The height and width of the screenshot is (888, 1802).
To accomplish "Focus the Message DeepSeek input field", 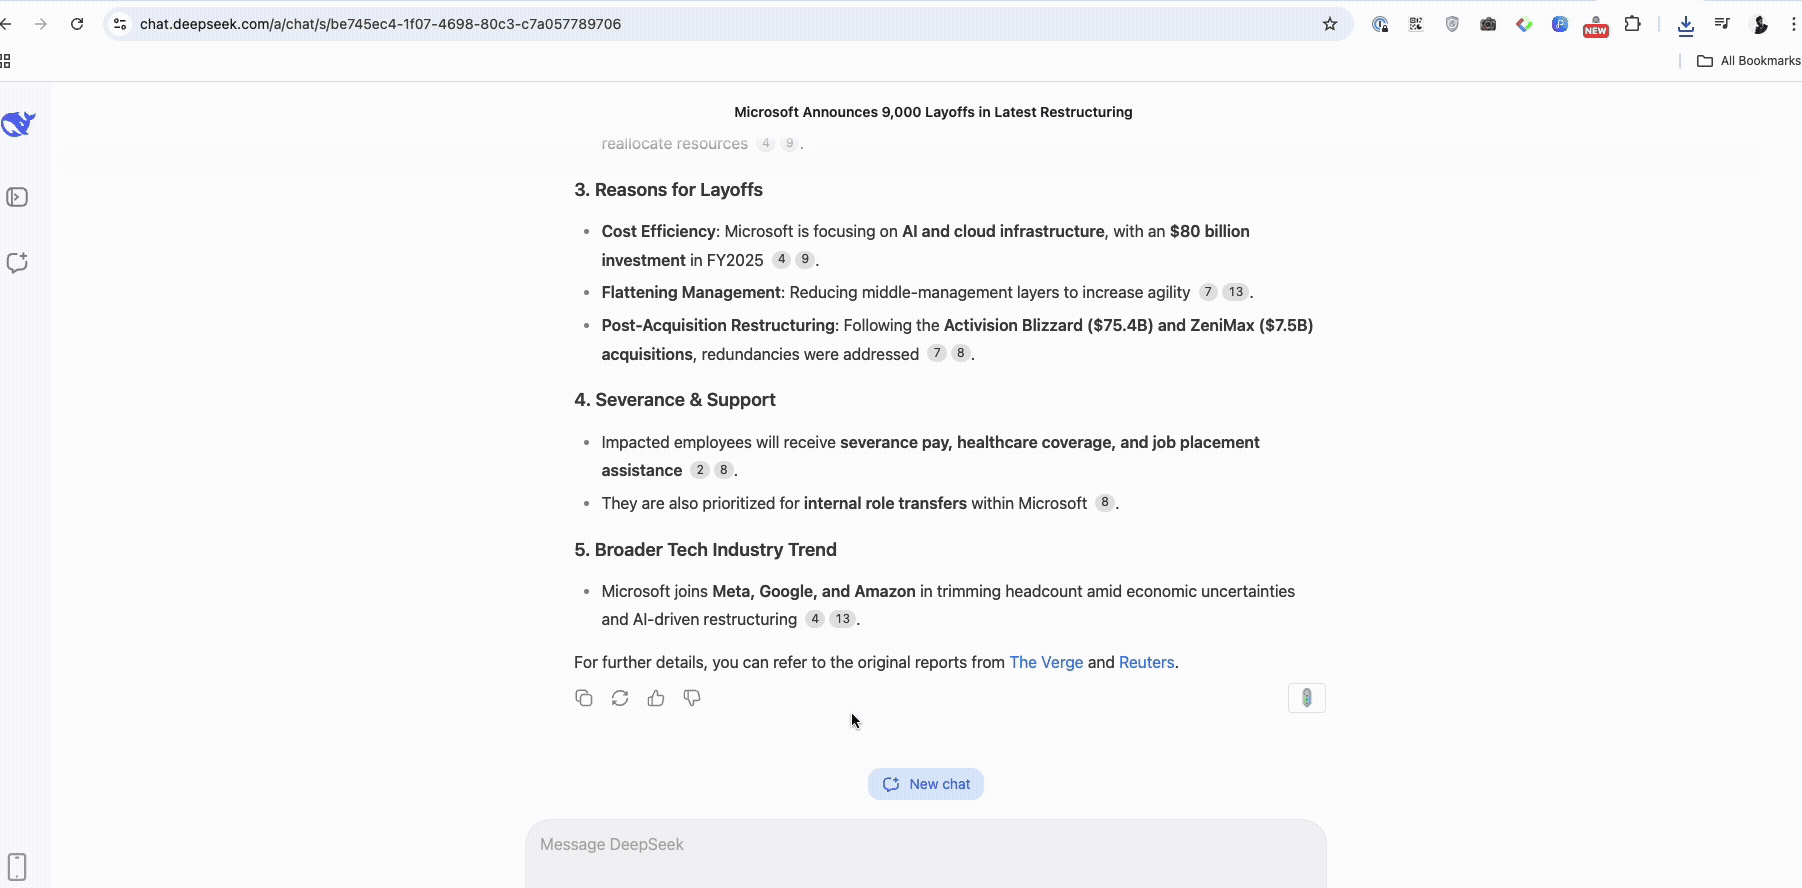I will pos(926,852).
